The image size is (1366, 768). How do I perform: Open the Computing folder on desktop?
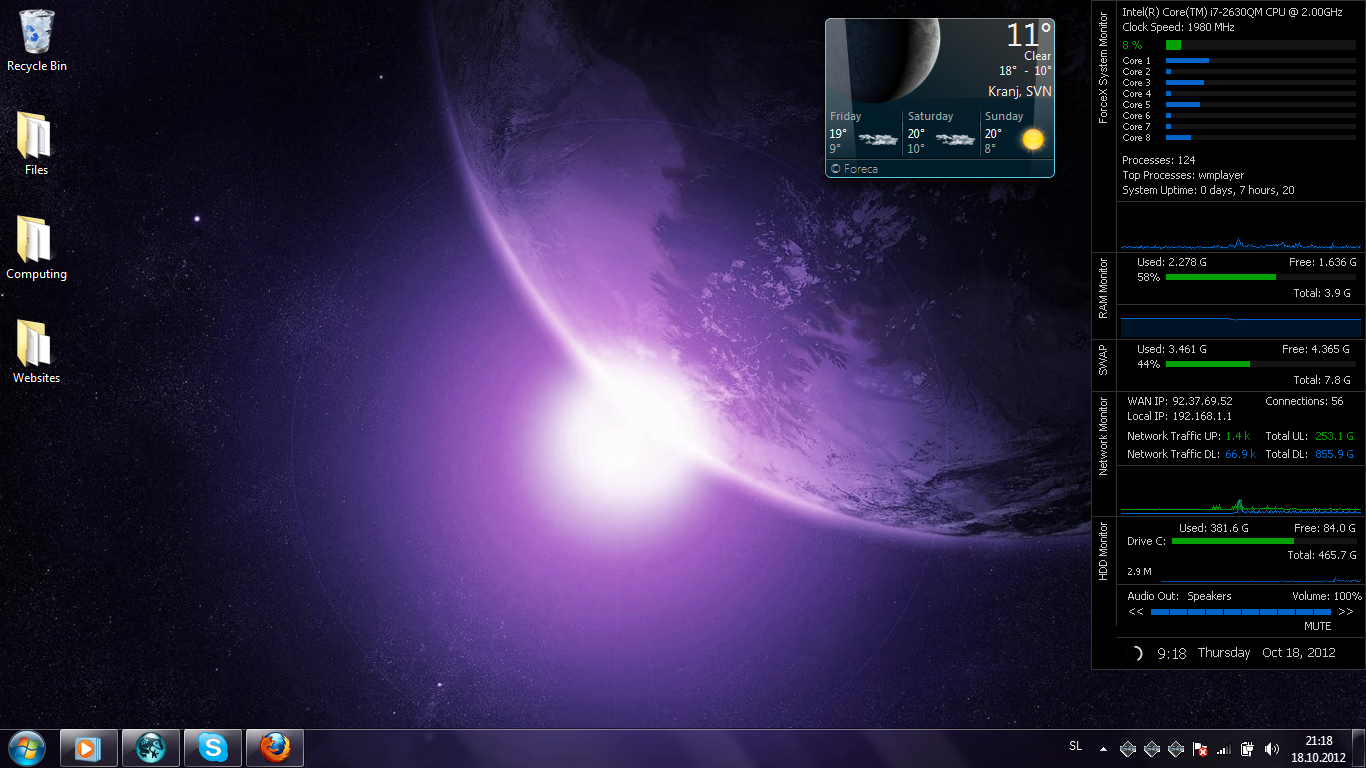[36, 248]
